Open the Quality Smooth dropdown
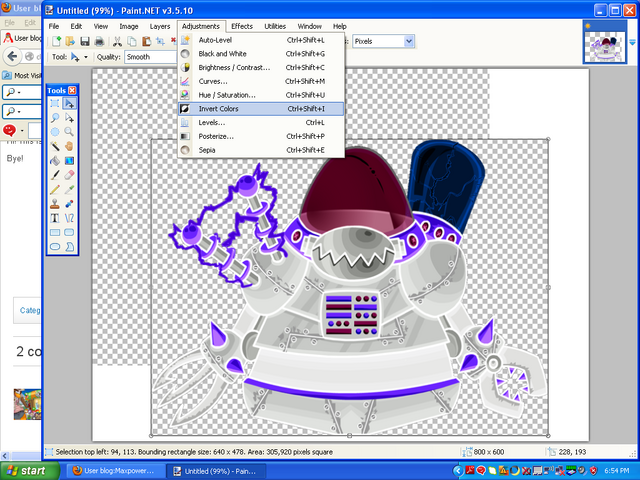 pos(151,57)
